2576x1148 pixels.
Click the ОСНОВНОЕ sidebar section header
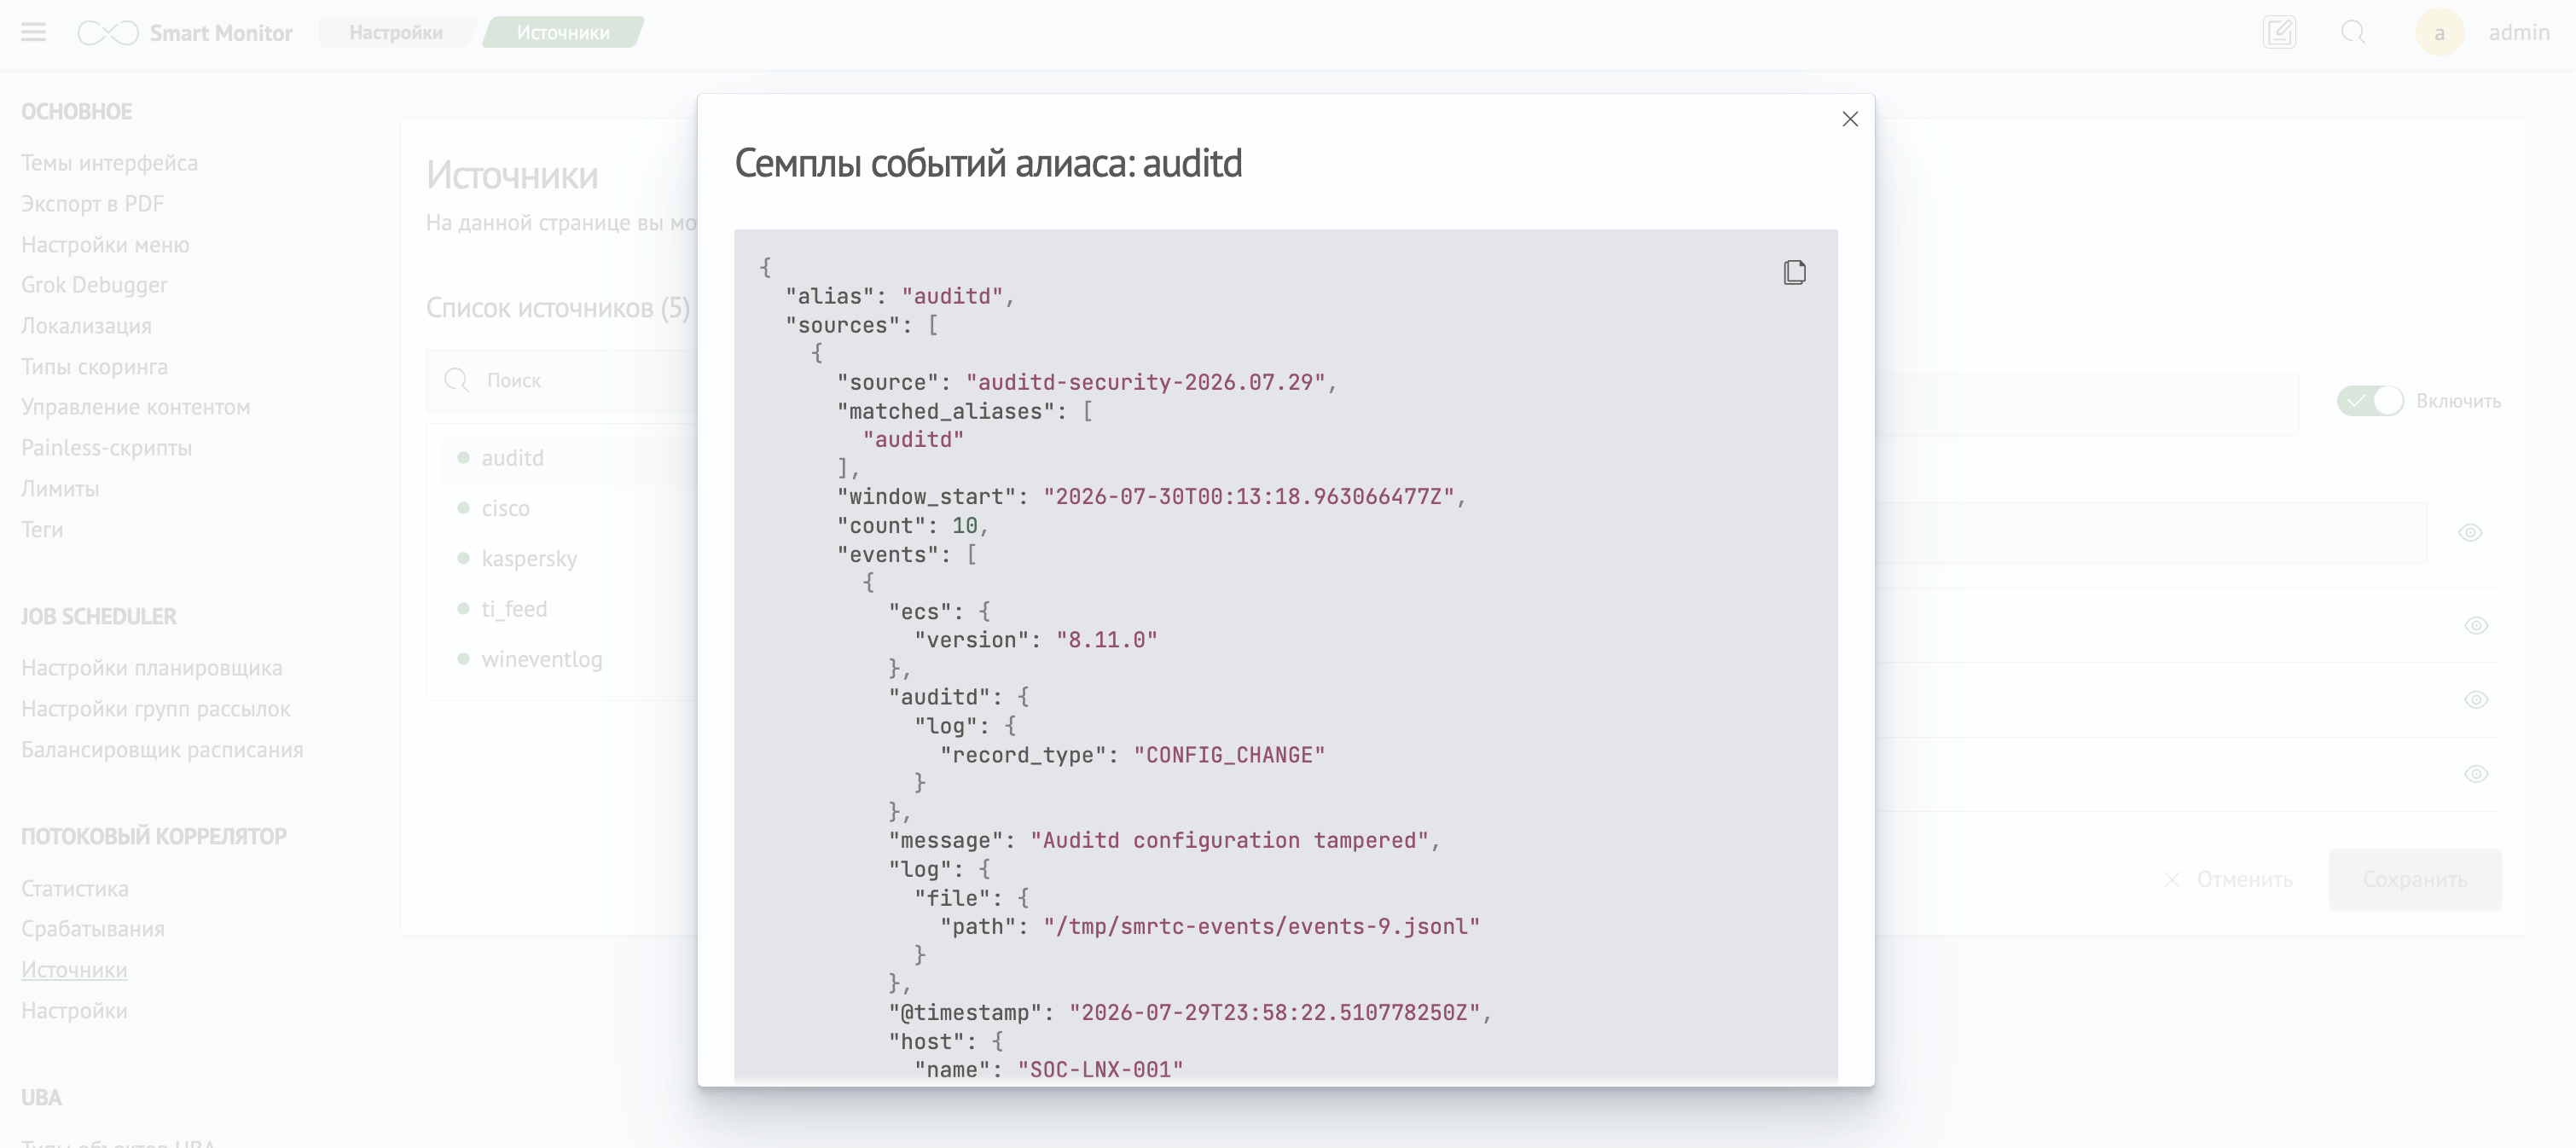pos(77,112)
